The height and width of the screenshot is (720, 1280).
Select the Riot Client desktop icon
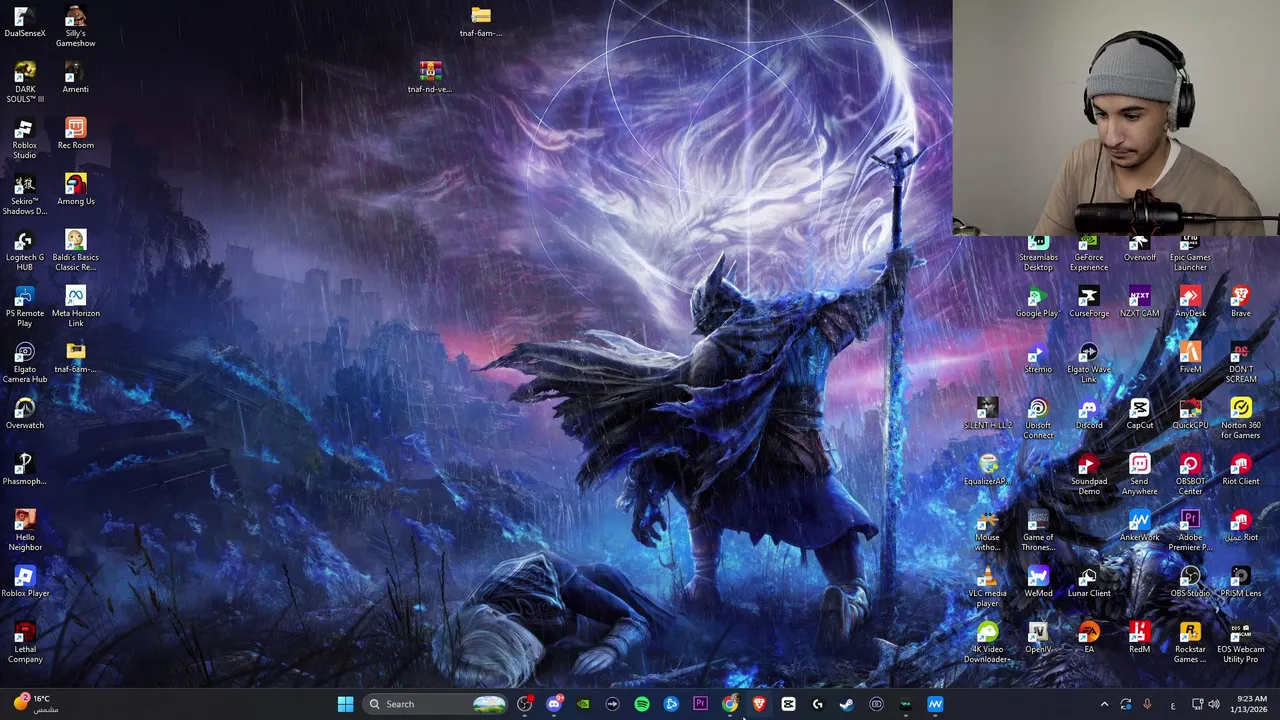[x=1241, y=470]
